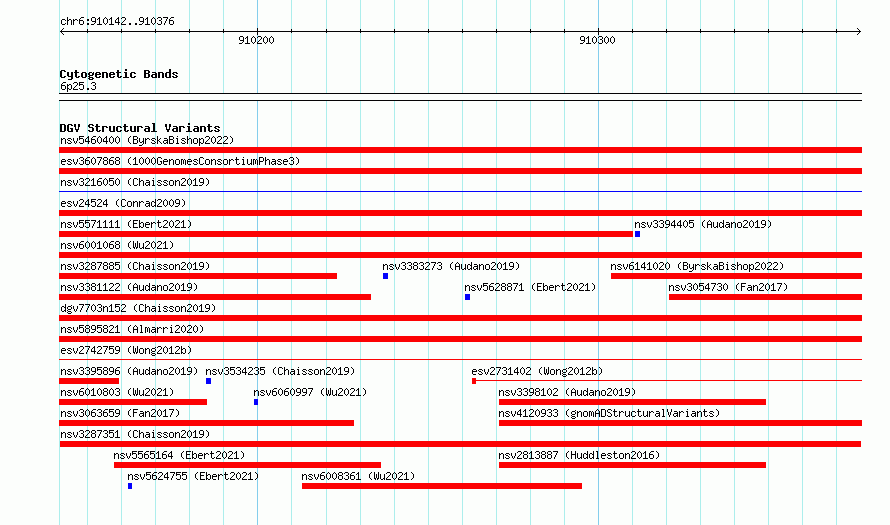The width and height of the screenshot is (890, 525).
Task: Click the red bar under nsv5565164
Action: 247,465
